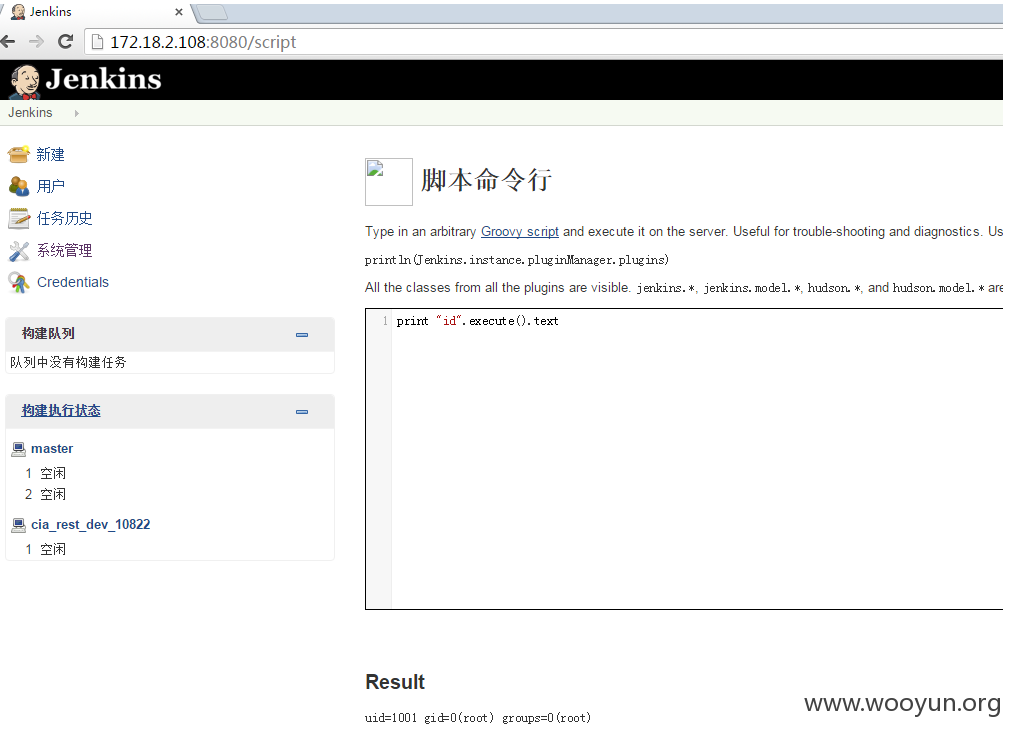Viewport: 1010px width, 732px height.
Task: Click the browser forward arrow
Action: (x=37, y=42)
